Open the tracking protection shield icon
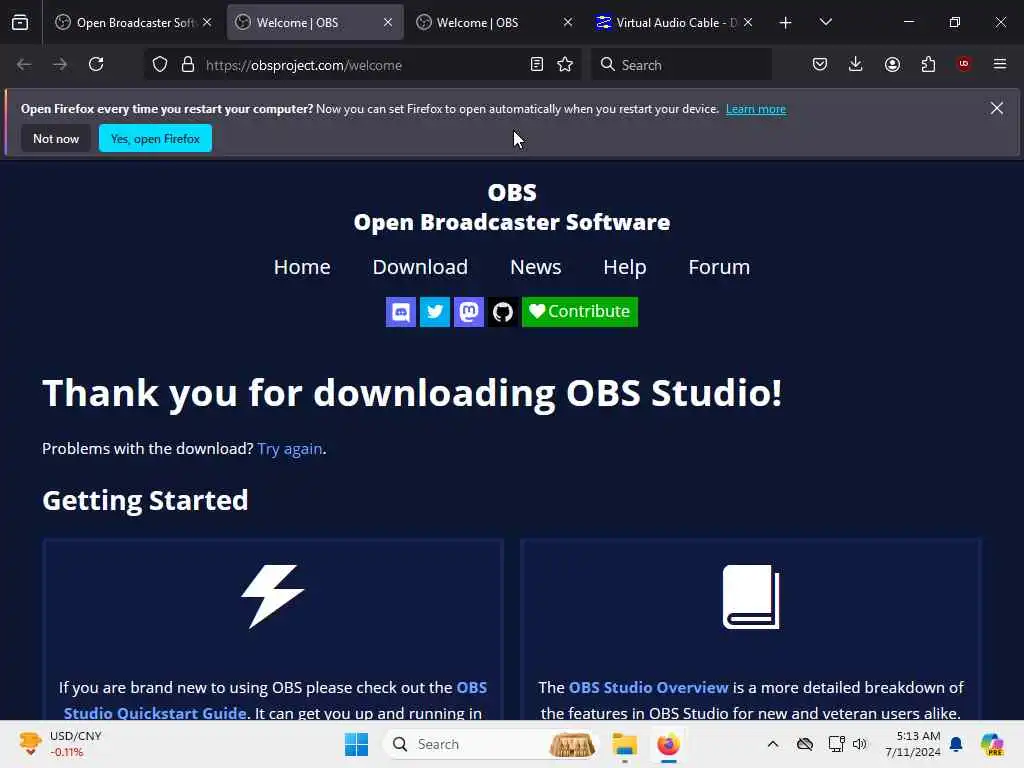The image size is (1024, 768). [x=160, y=65]
